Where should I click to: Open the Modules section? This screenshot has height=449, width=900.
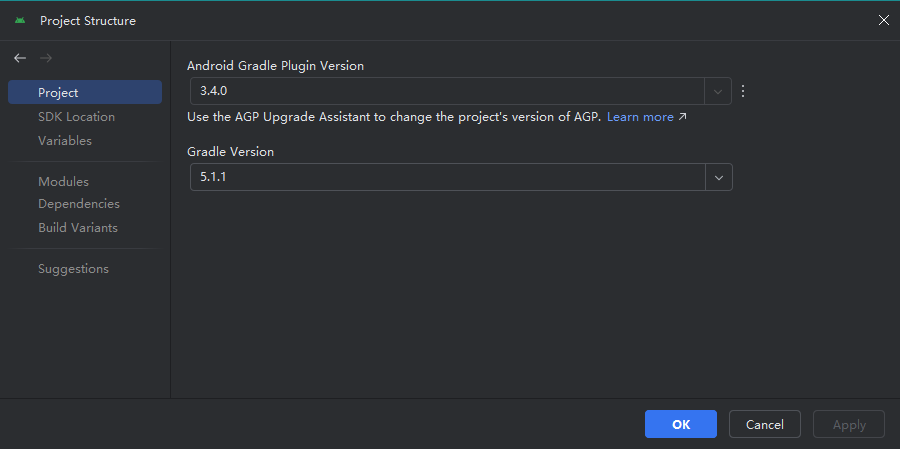(x=63, y=181)
